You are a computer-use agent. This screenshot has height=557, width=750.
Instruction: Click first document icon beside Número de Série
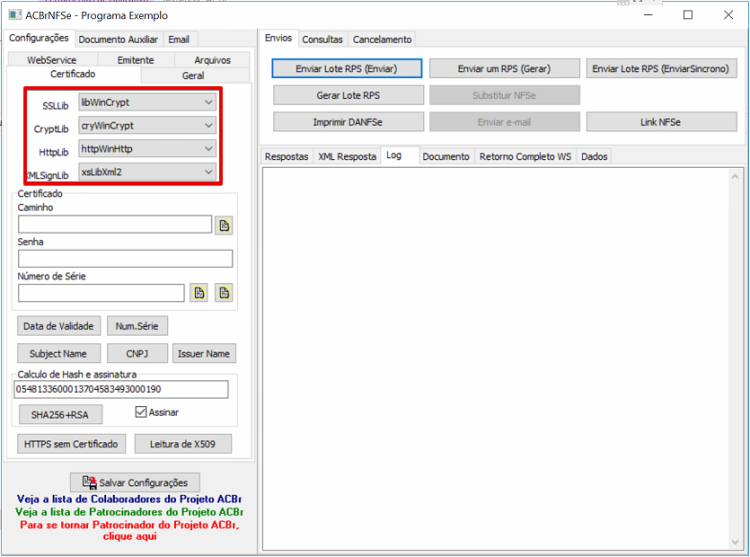click(x=199, y=293)
